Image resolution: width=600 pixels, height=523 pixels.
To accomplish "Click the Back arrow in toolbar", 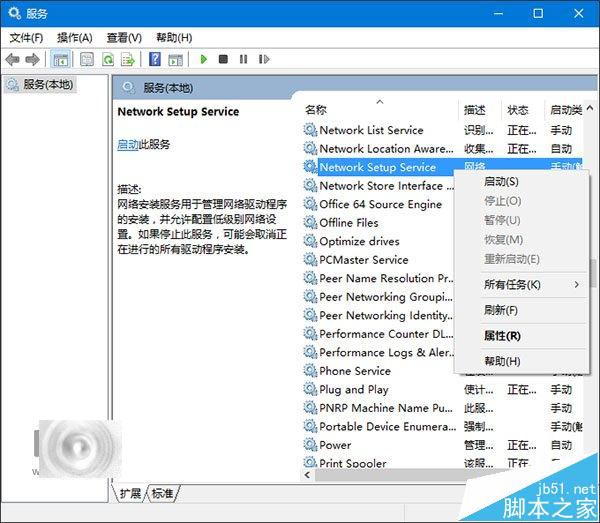I will 13,59.
